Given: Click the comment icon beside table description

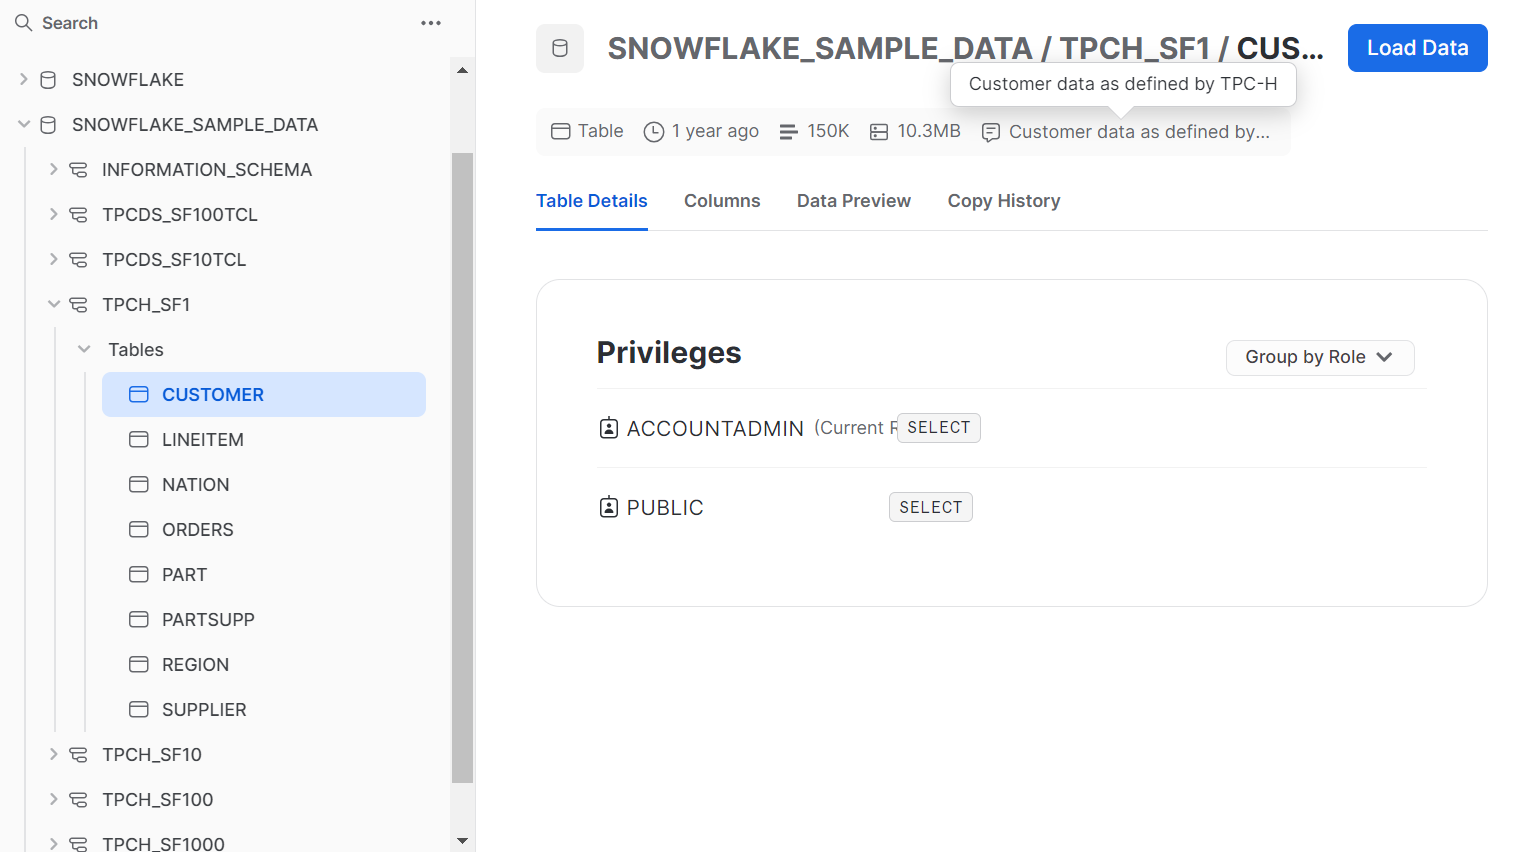Looking at the screenshot, I should pyautogui.click(x=991, y=133).
